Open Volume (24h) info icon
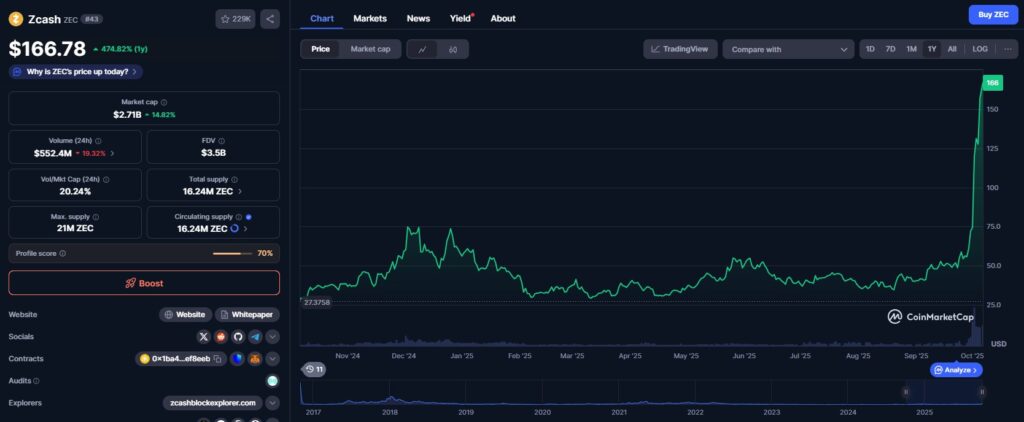The width and height of the screenshot is (1024, 422). click(x=97, y=140)
